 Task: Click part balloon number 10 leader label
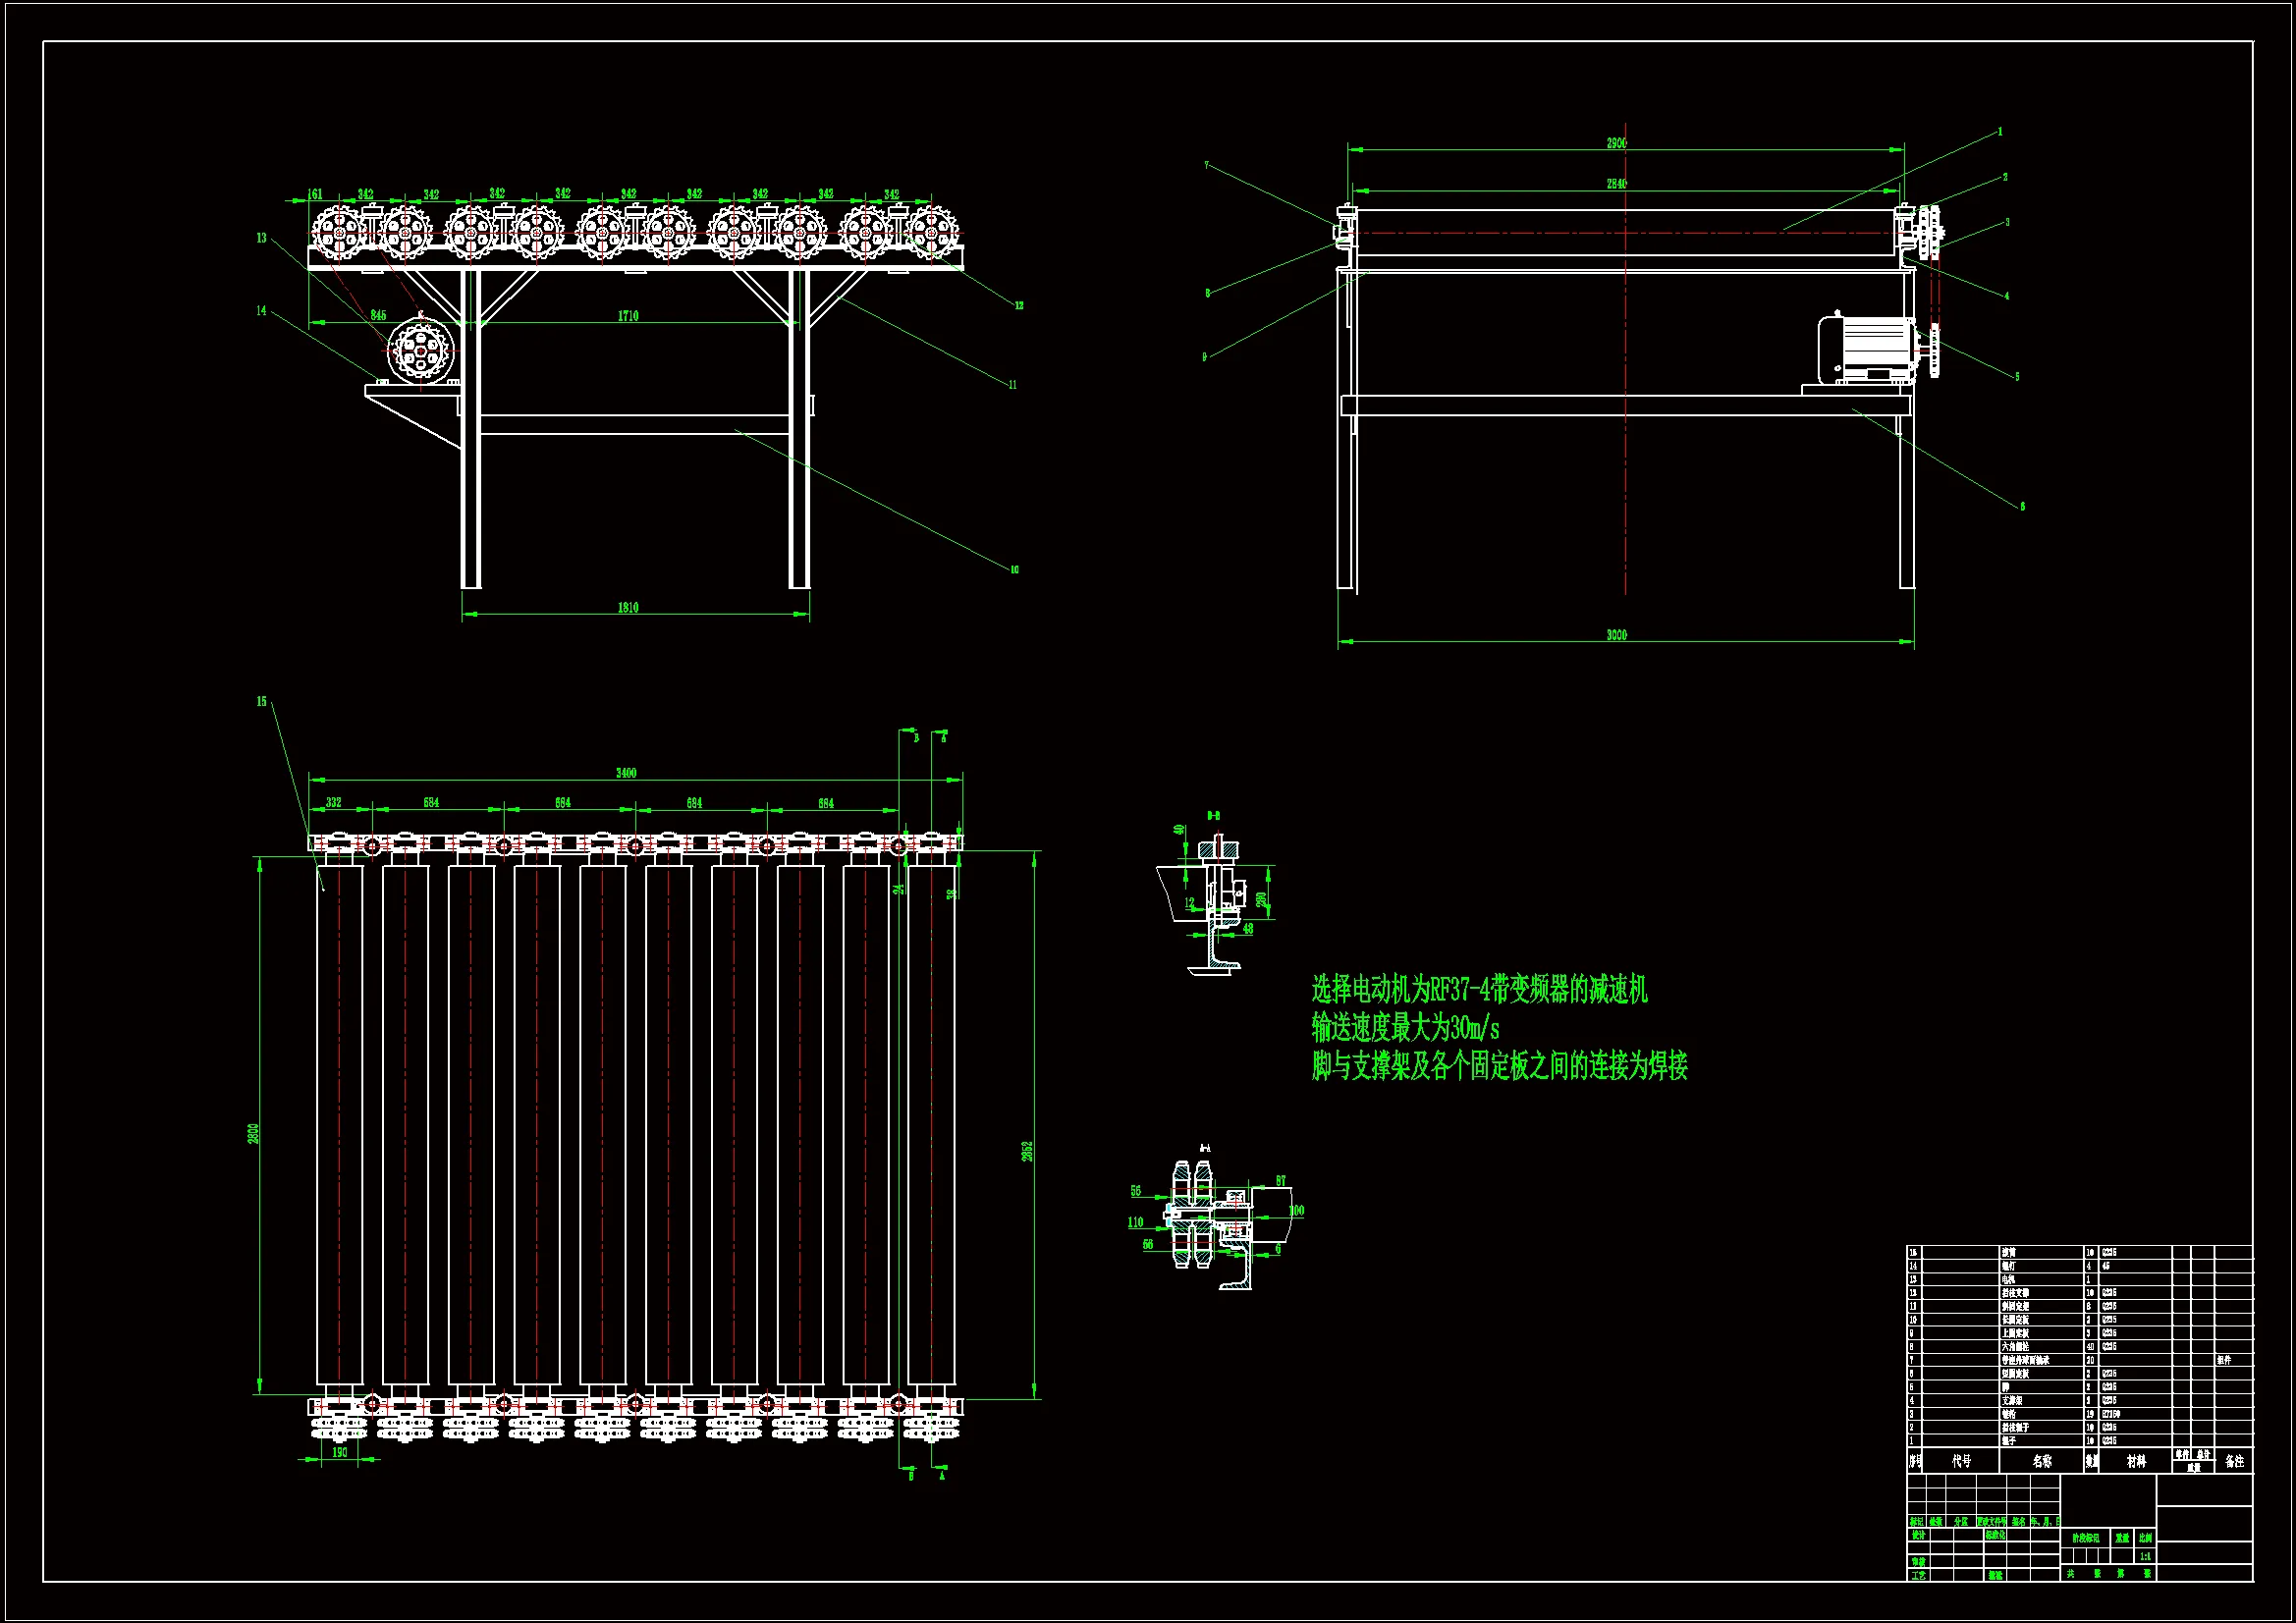tap(1014, 570)
